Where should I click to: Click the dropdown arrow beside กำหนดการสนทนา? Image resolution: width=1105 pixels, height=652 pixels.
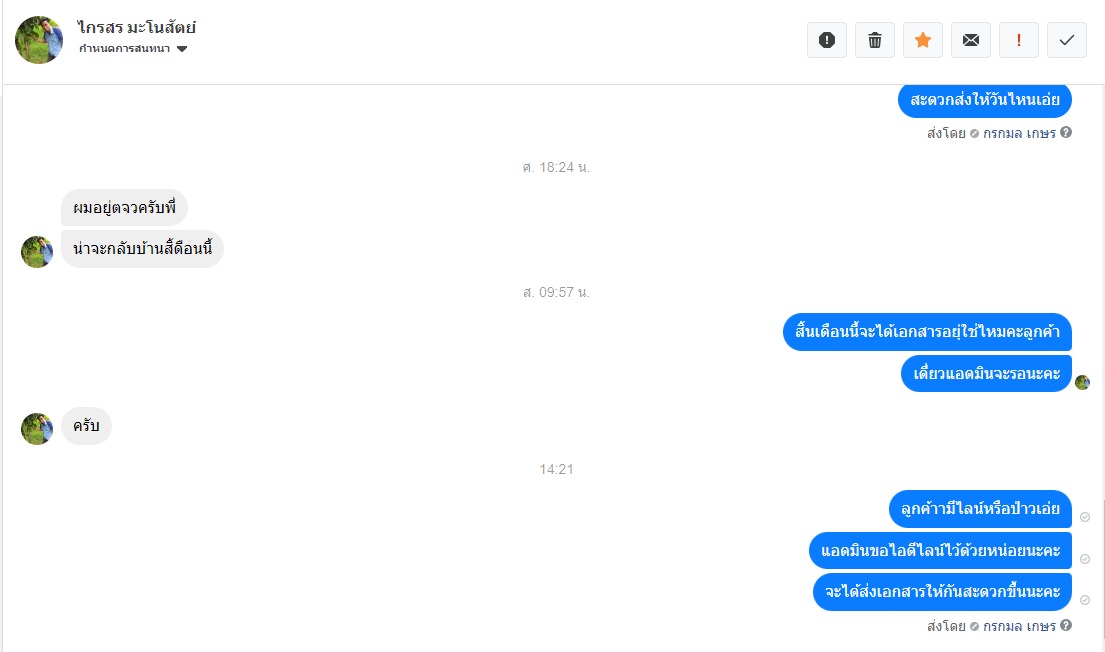(x=182, y=49)
